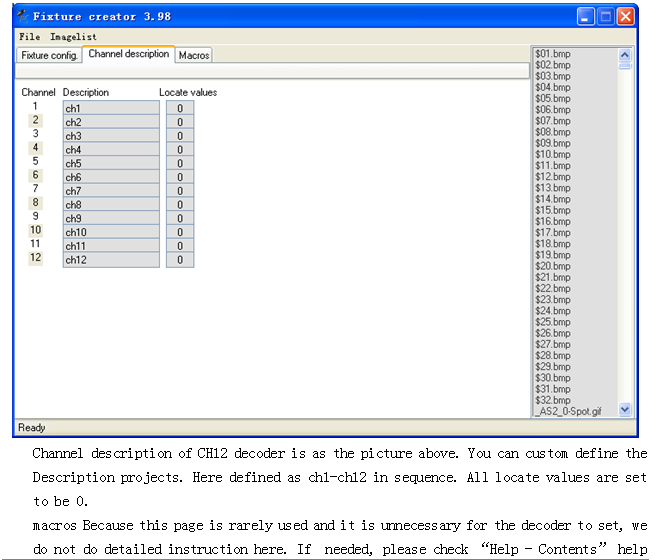Click the ch1 description field
Image resolution: width=660 pixels, height=560 pixels.
coord(111,108)
